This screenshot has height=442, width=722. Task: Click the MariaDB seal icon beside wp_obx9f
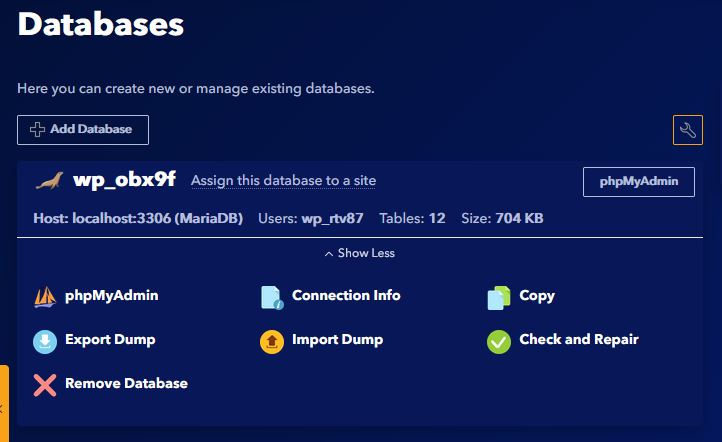pos(49,181)
